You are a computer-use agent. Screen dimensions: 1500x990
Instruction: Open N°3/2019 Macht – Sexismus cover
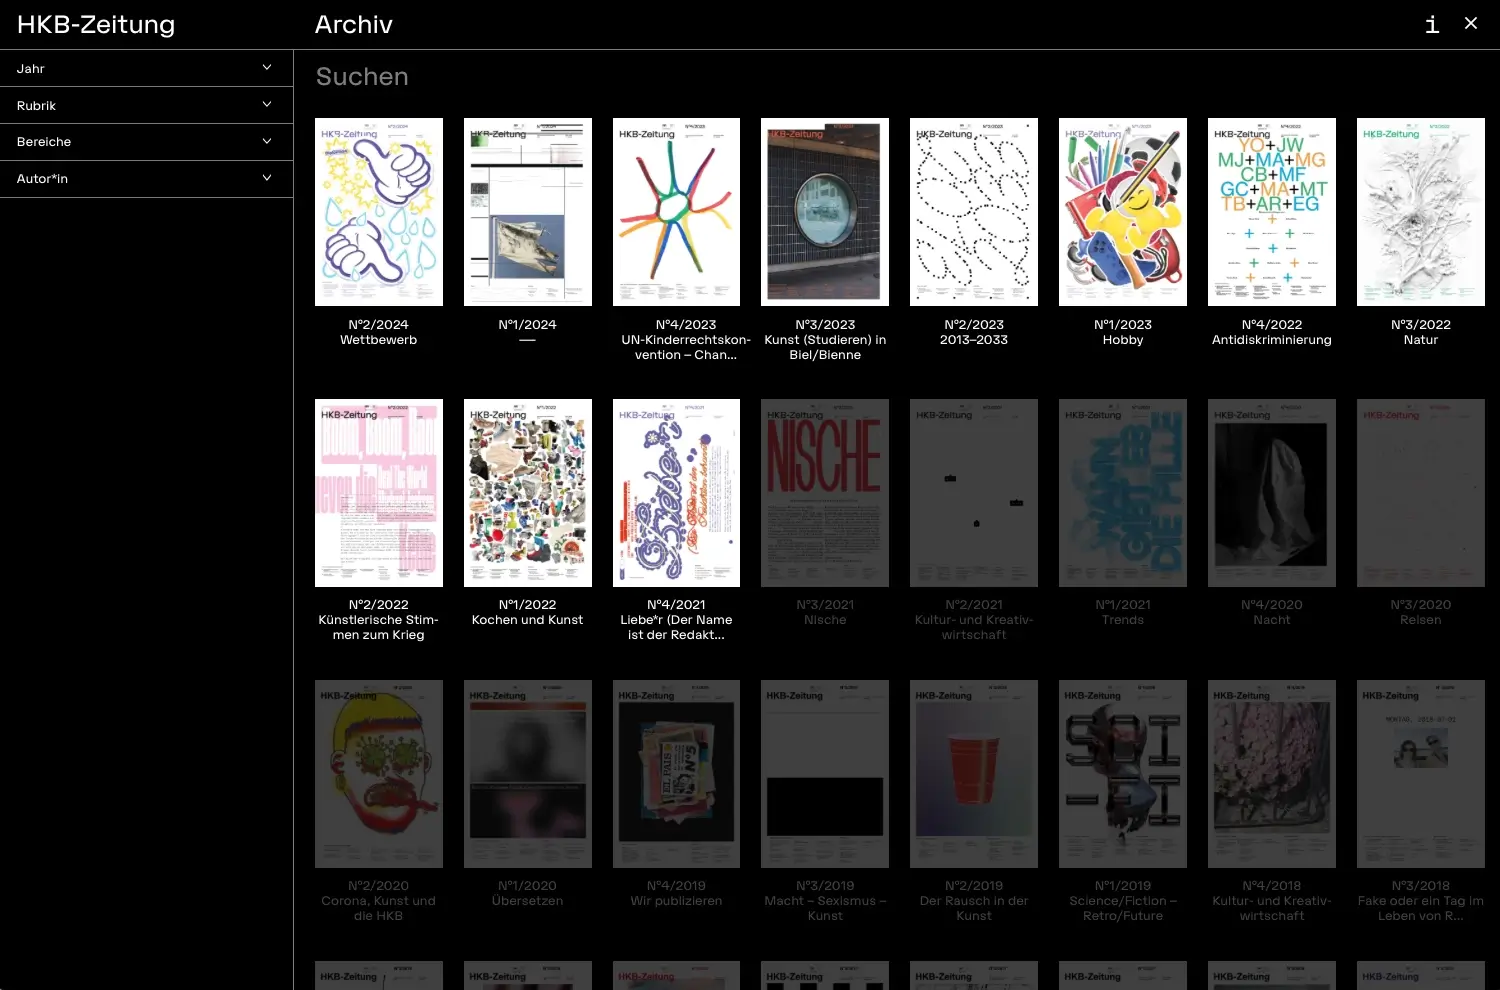click(825, 774)
